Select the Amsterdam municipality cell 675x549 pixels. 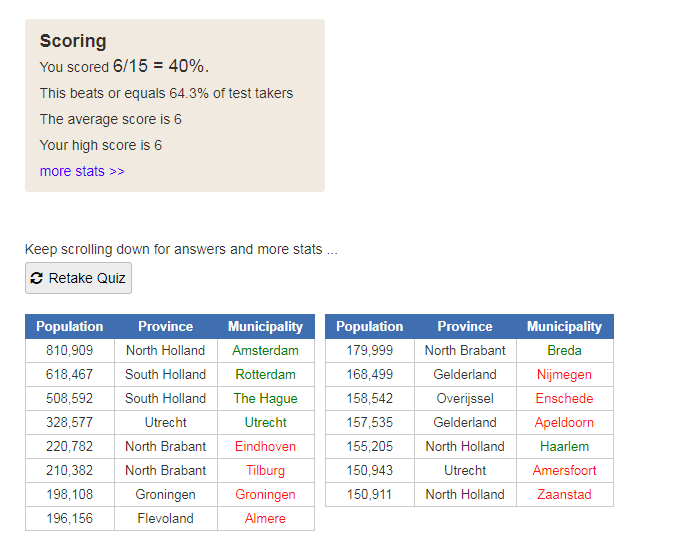pyautogui.click(x=266, y=350)
